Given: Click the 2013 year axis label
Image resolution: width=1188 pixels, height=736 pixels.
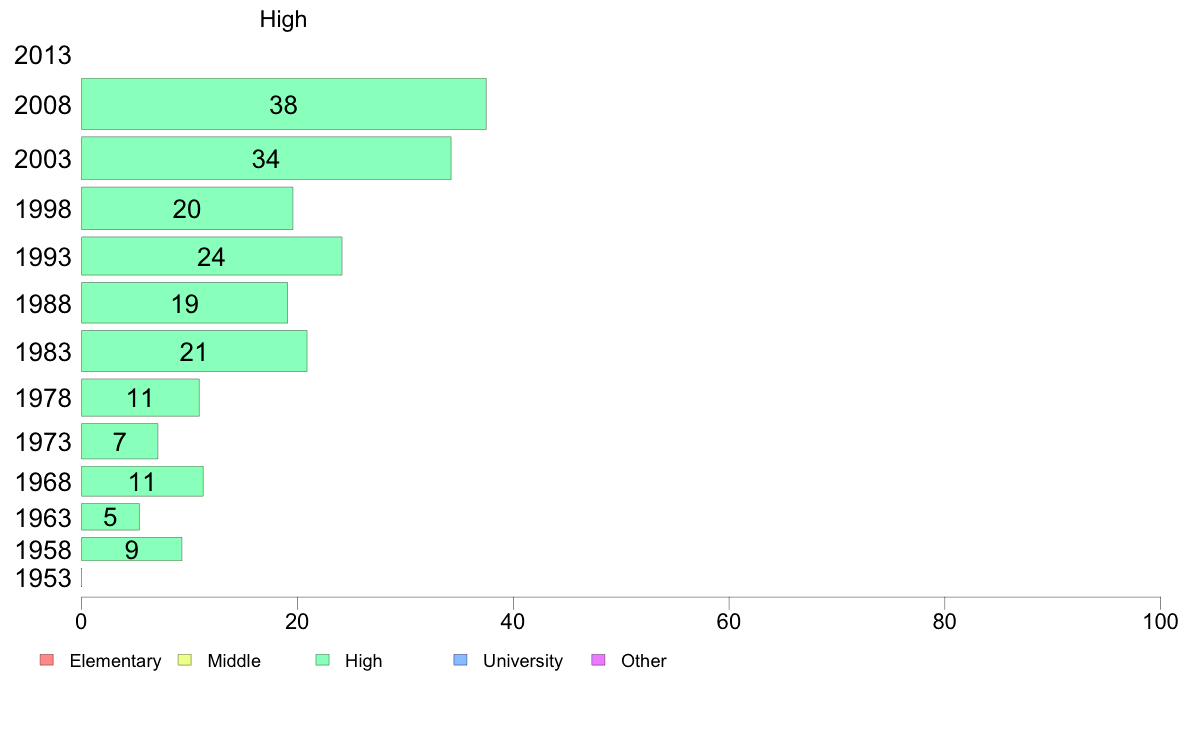Looking at the screenshot, I should point(43,55).
